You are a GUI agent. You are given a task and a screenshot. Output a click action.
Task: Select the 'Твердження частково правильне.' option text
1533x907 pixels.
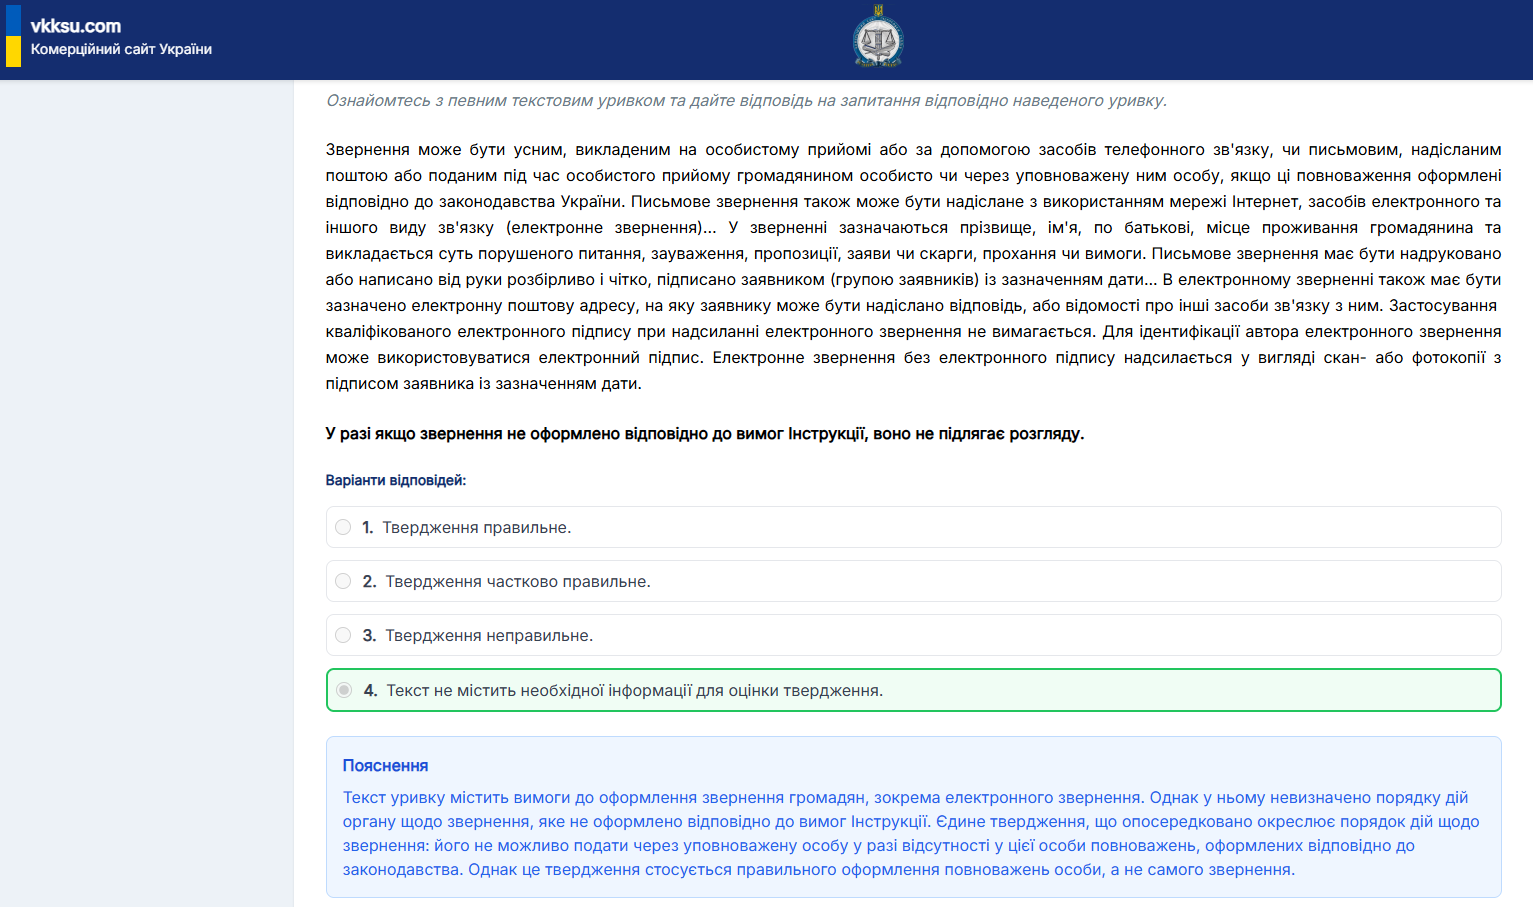pos(517,581)
